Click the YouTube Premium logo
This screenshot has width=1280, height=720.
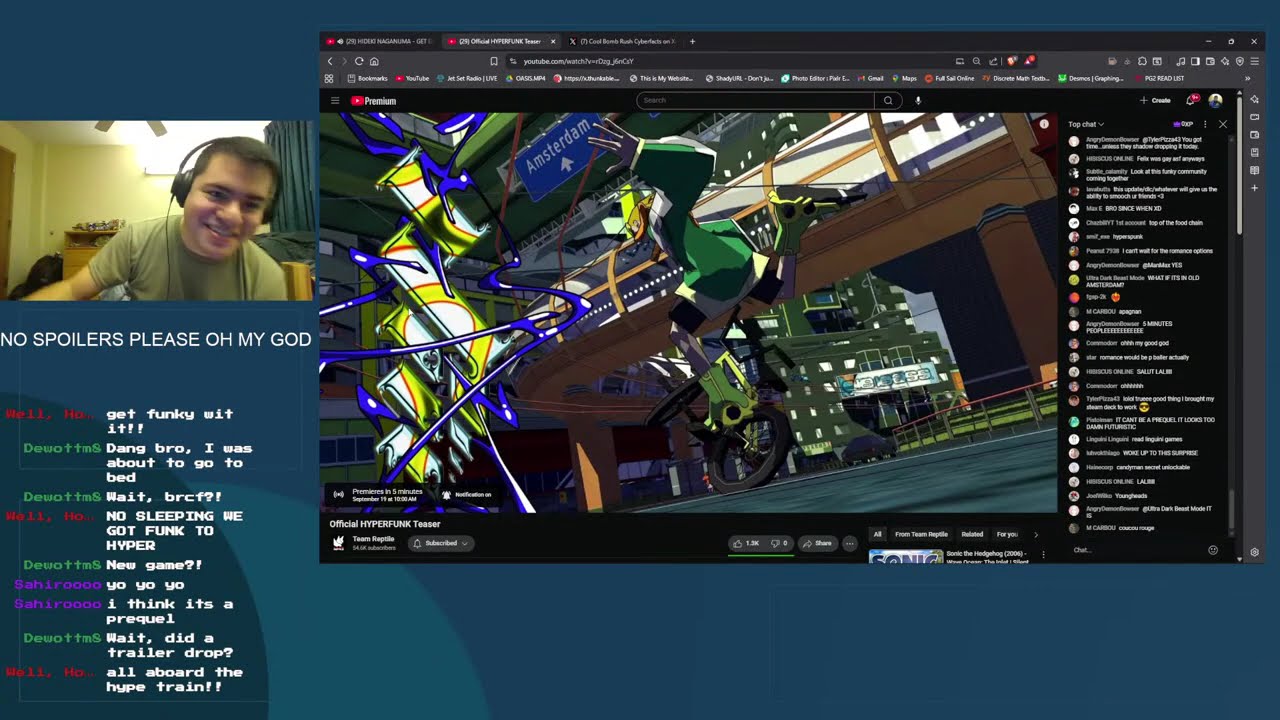point(373,101)
